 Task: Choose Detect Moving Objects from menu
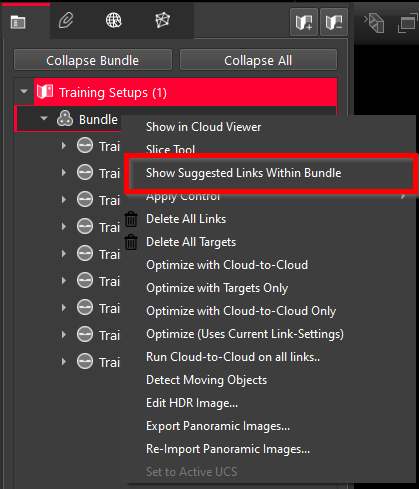pos(207,380)
